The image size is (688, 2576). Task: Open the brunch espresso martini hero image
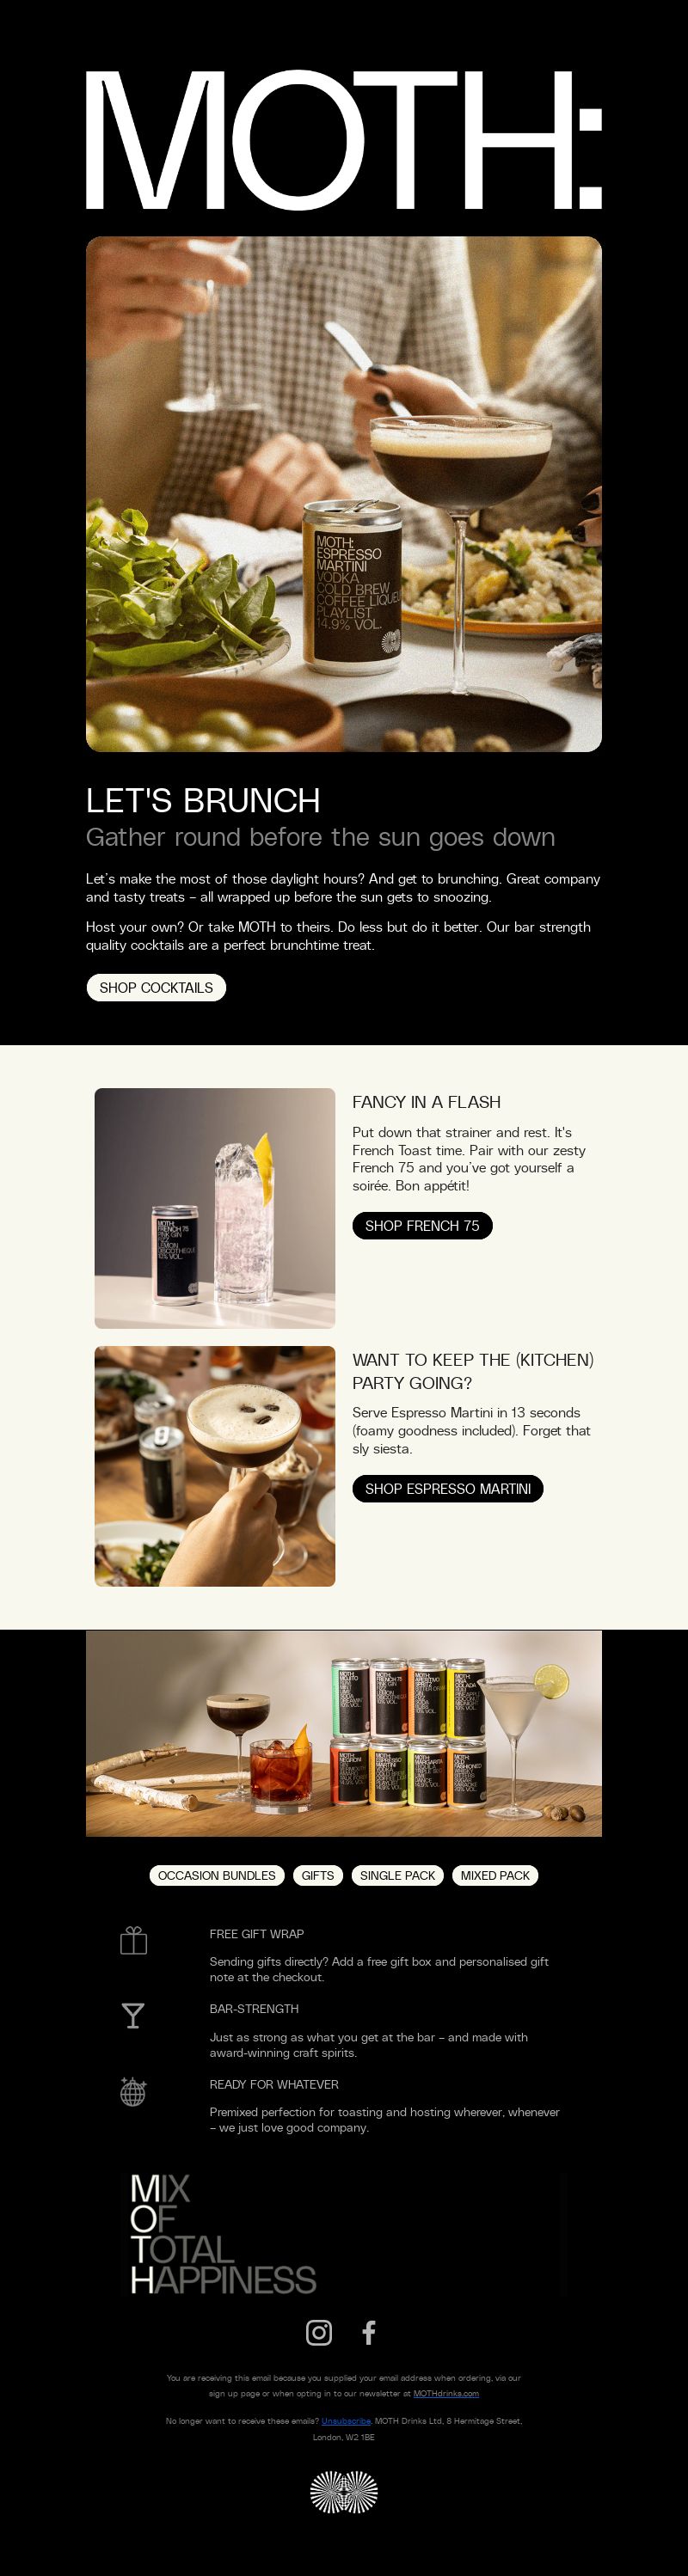(x=344, y=494)
